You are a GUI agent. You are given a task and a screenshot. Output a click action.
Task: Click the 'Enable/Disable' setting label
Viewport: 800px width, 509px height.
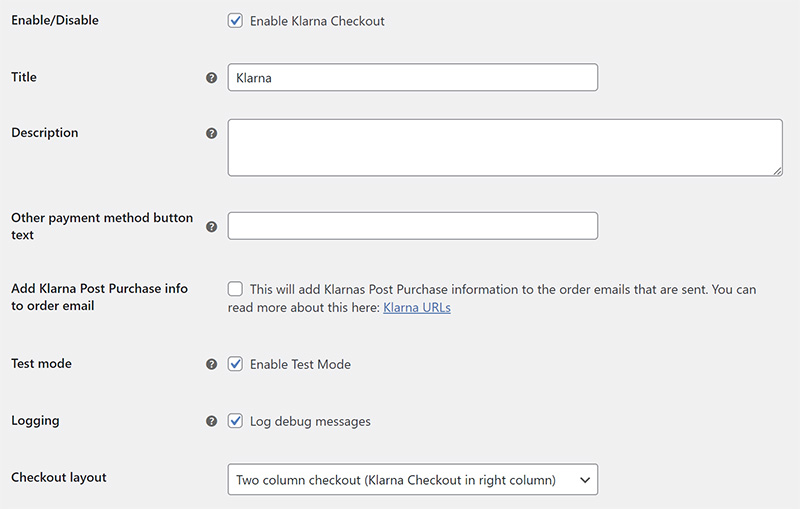point(55,20)
